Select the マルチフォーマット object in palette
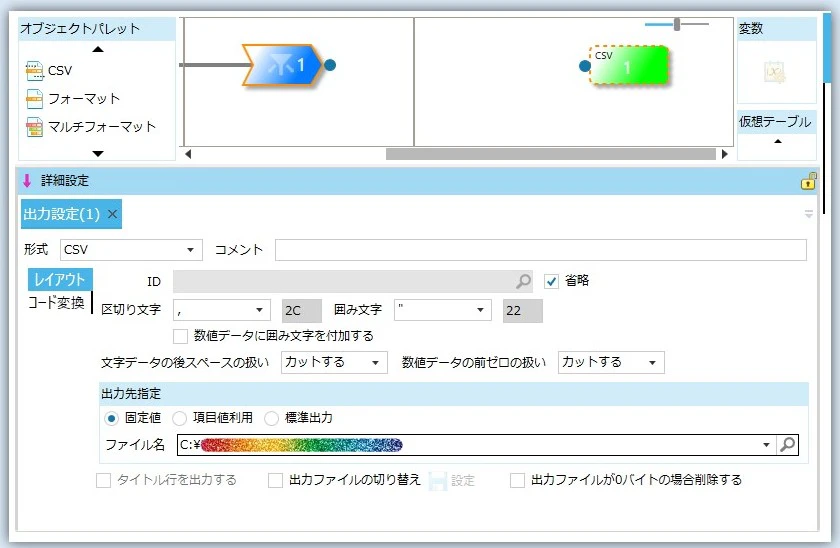The image size is (840, 548). (91, 127)
